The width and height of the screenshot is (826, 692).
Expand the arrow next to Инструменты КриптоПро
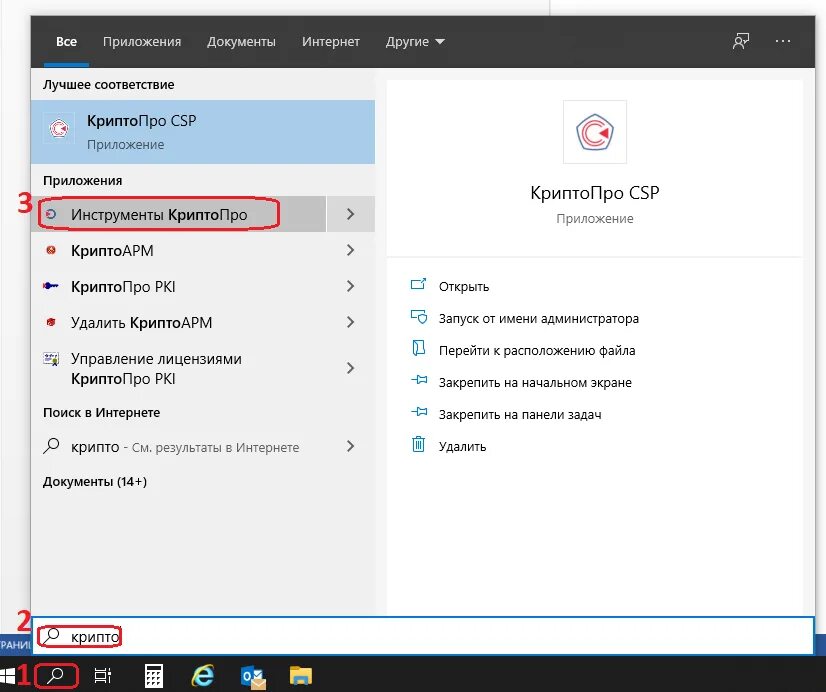coord(351,214)
